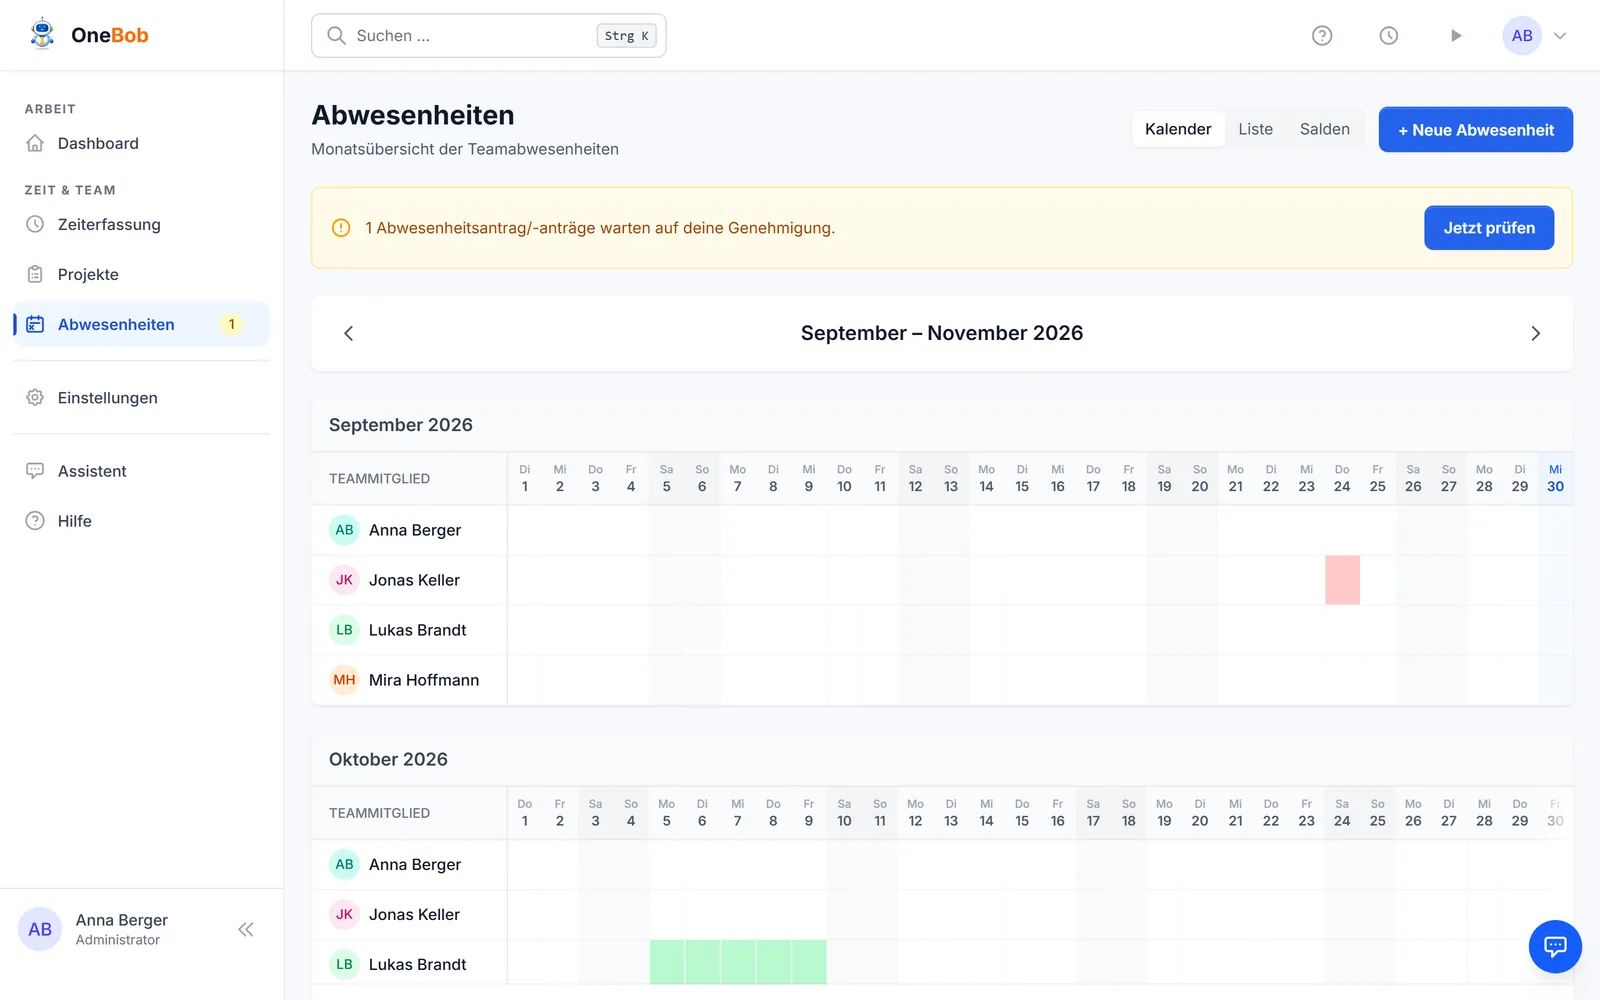The image size is (1600, 1000).
Task: Switch to Kalender view tab
Action: [1178, 129]
